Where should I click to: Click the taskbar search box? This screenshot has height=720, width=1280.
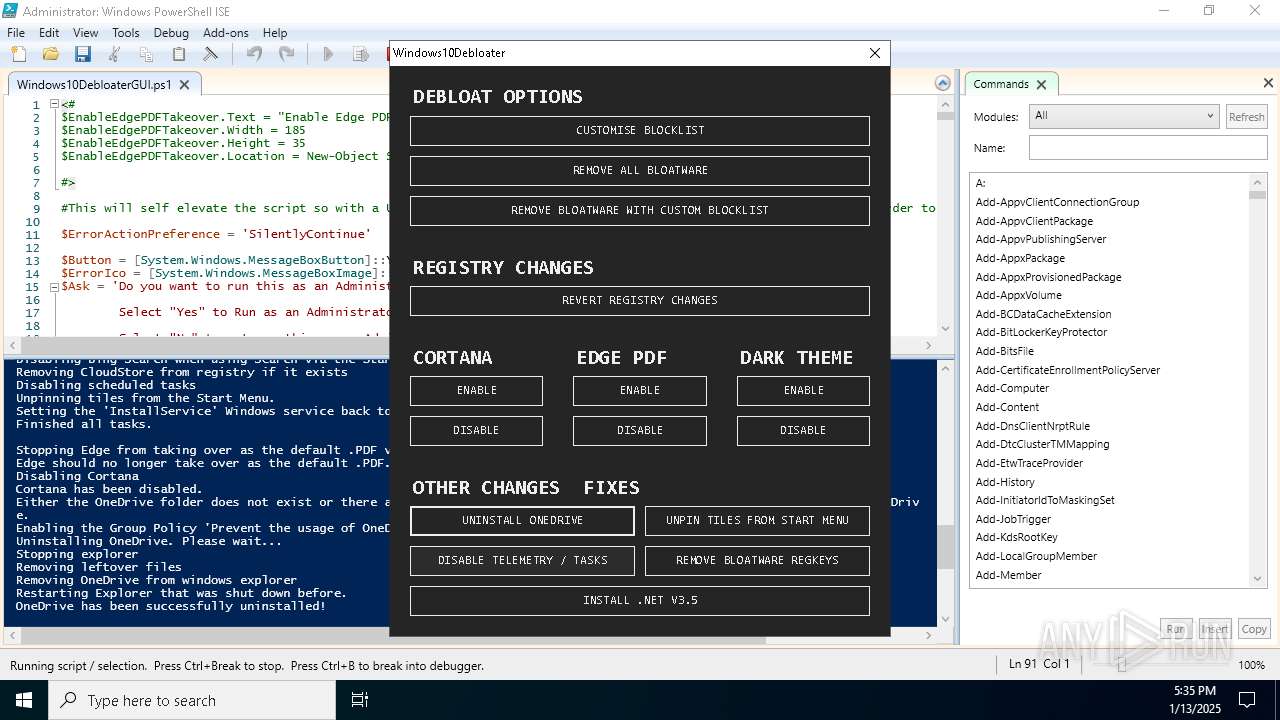point(194,700)
